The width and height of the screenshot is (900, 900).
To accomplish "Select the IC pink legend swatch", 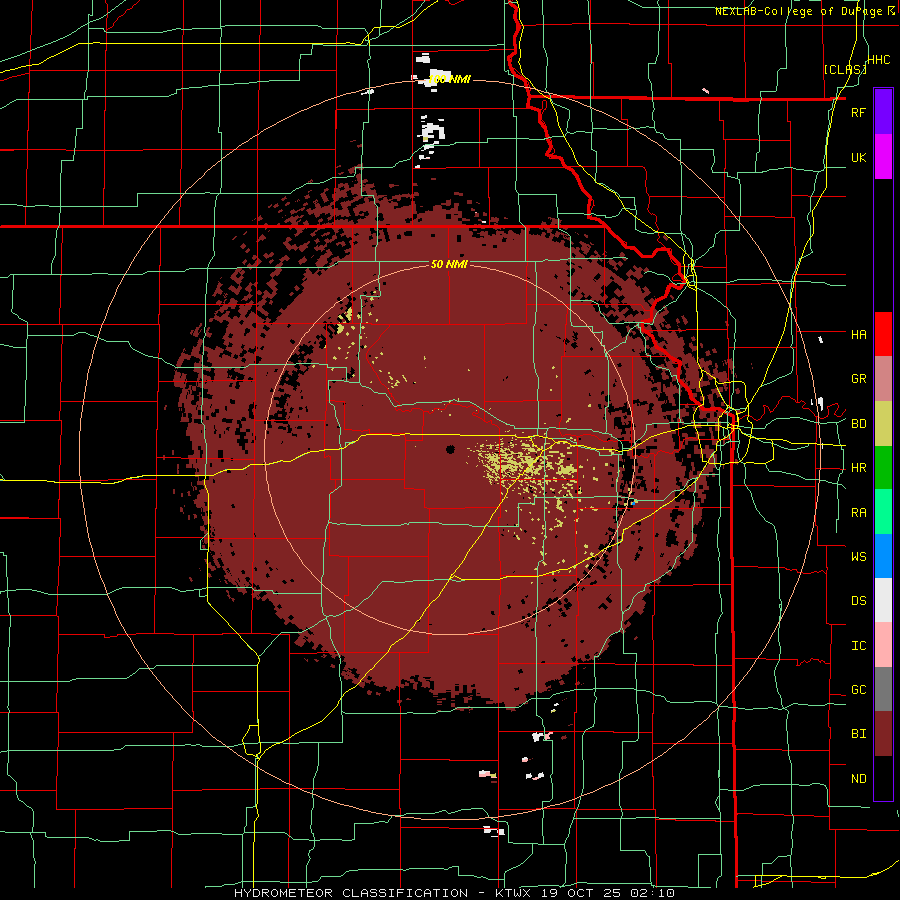I will pyautogui.click(x=883, y=645).
